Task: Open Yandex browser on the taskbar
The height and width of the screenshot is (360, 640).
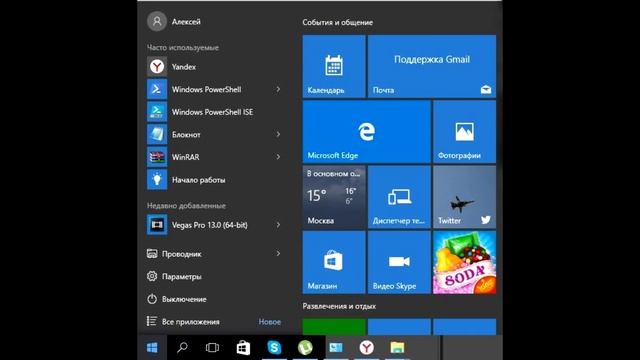Action: (367, 348)
